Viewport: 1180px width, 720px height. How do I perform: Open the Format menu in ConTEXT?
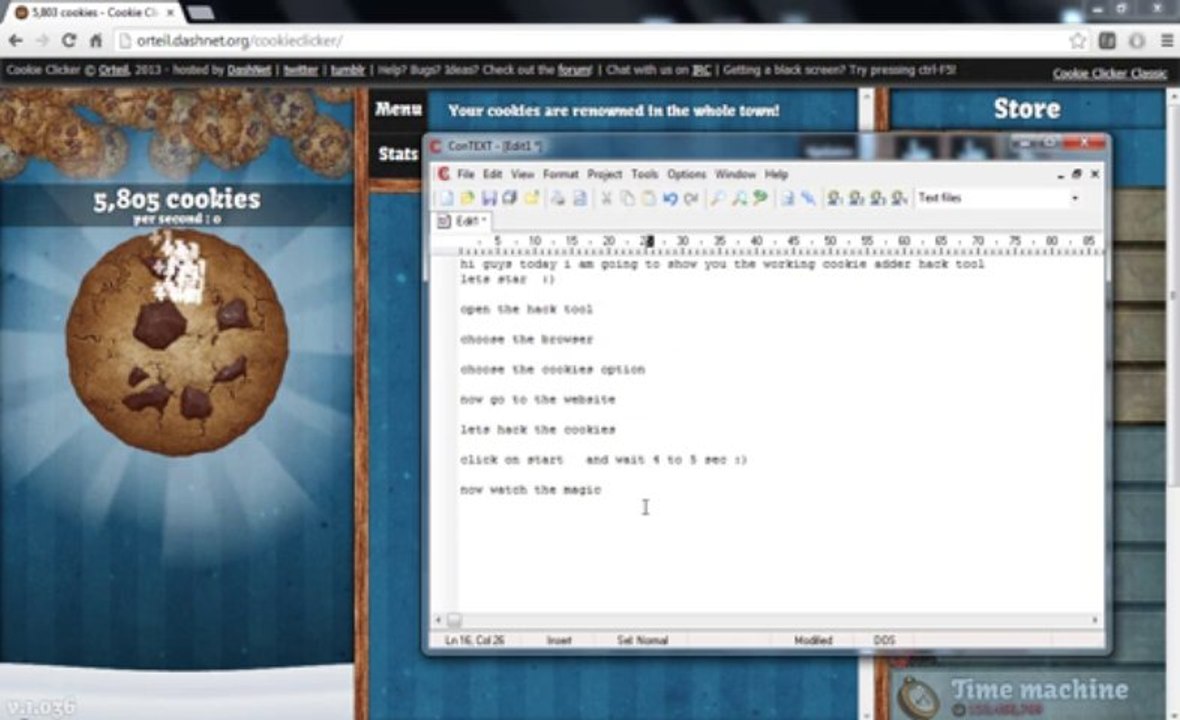click(x=561, y=174)
